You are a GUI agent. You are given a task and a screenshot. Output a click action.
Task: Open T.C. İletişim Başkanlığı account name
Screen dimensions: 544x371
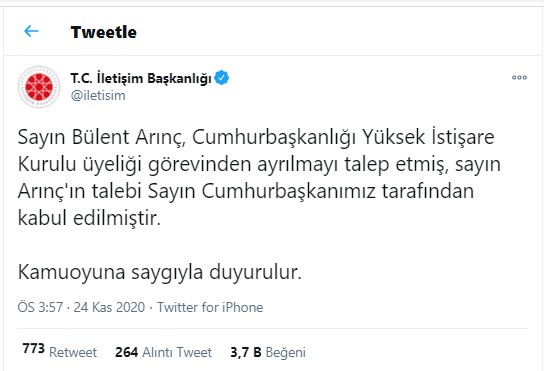point(141,78)
